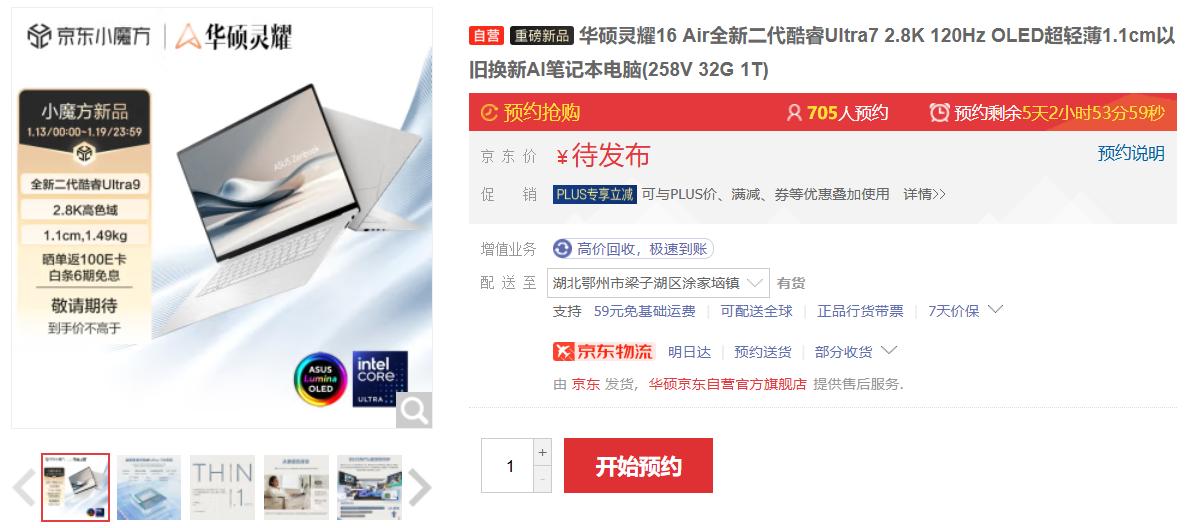
Task: Select the second chip thumbnail image
Action: tap(149, 487)
